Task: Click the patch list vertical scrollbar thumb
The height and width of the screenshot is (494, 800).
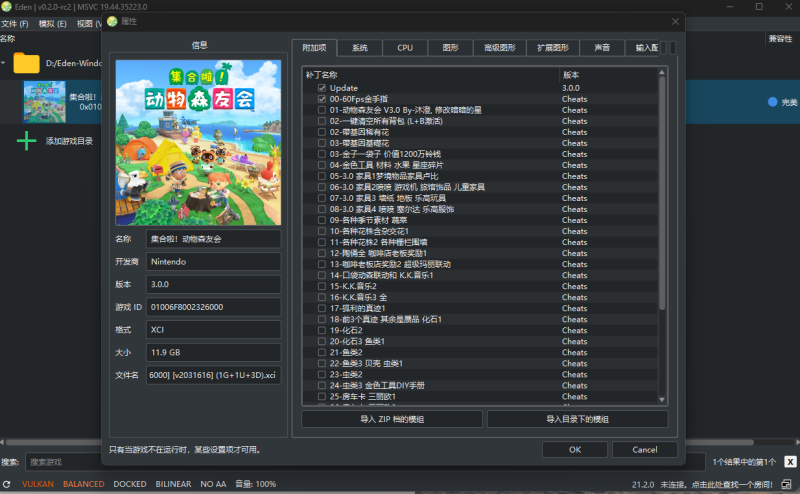Action: [662, 193]
